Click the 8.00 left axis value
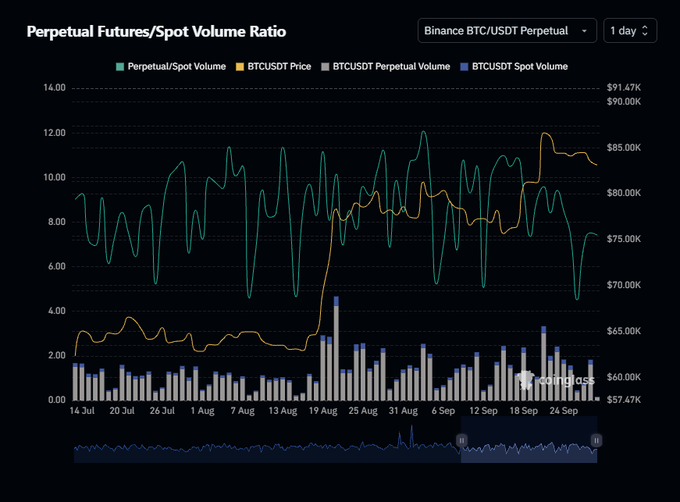This screenshot has height=502, width=680. pyautogui.click(x=57, y=222)
